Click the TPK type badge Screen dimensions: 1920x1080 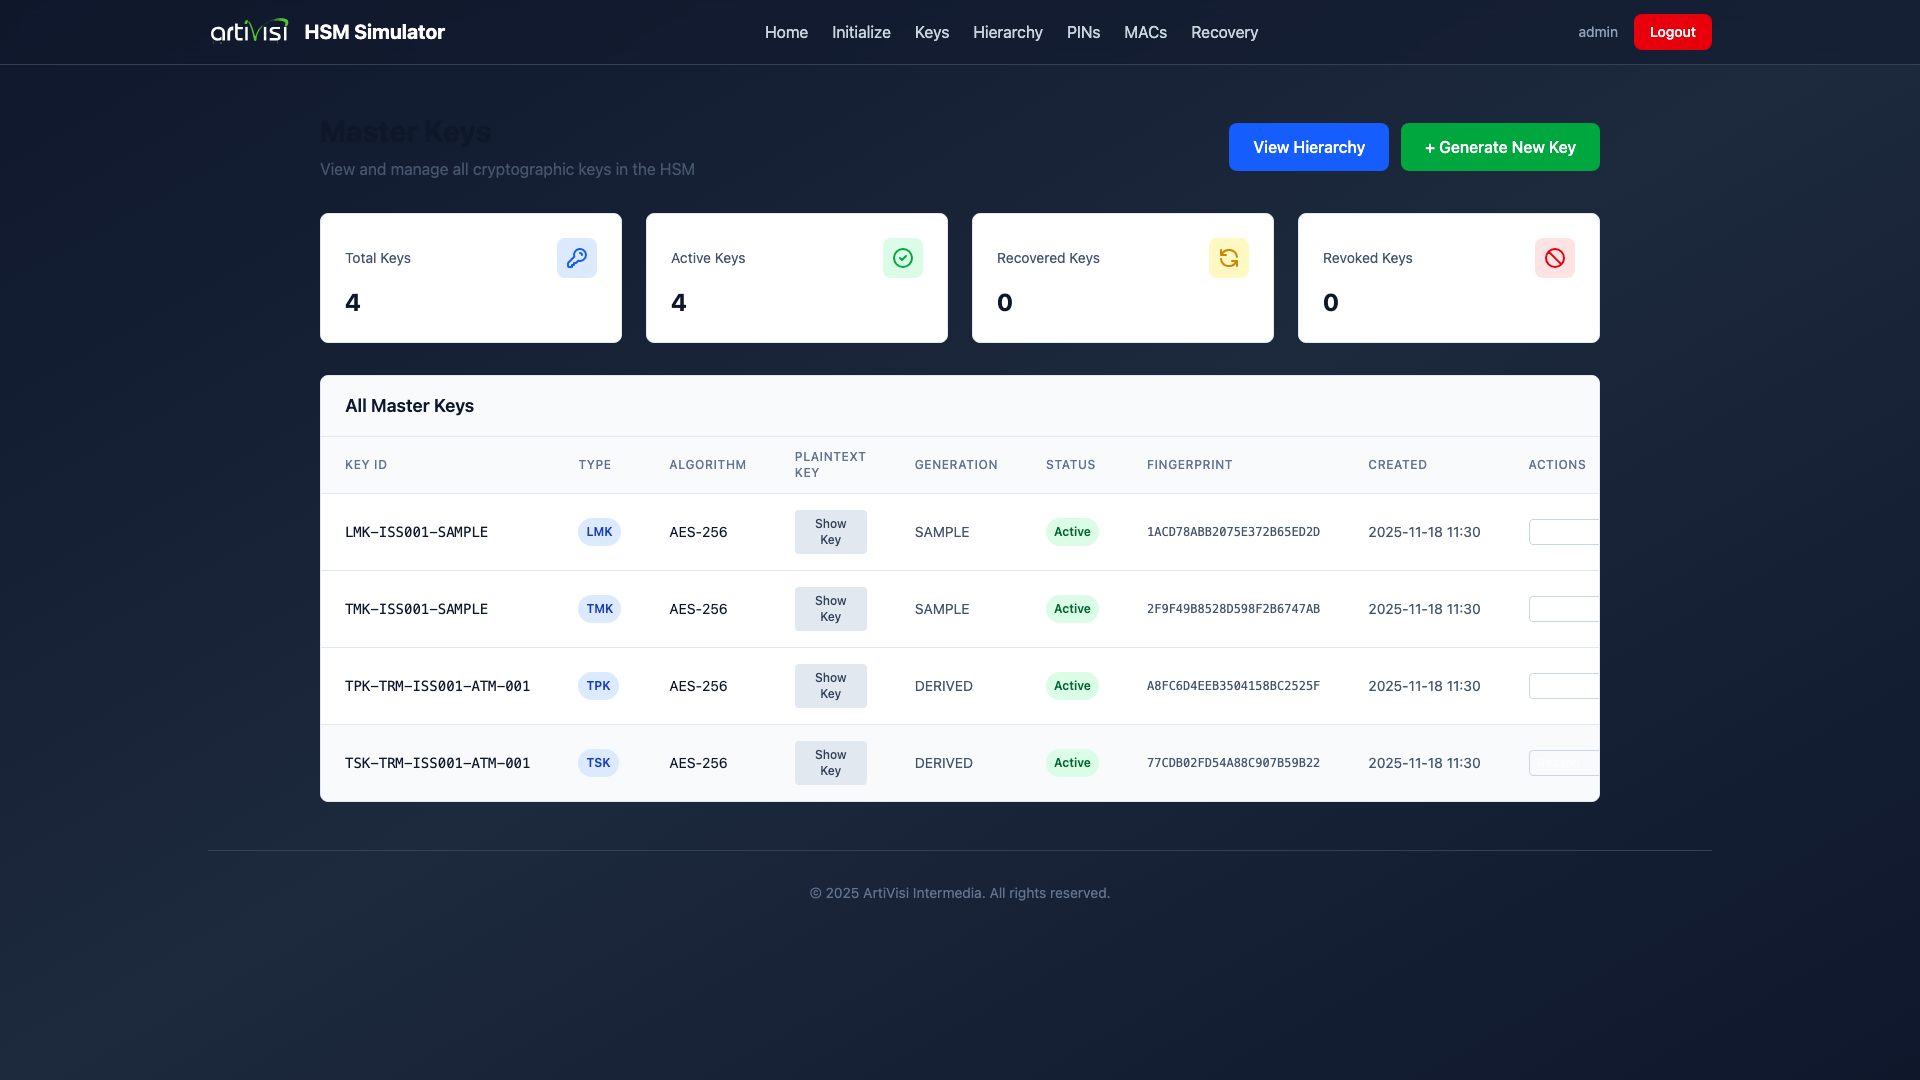[x=598, y=686]
